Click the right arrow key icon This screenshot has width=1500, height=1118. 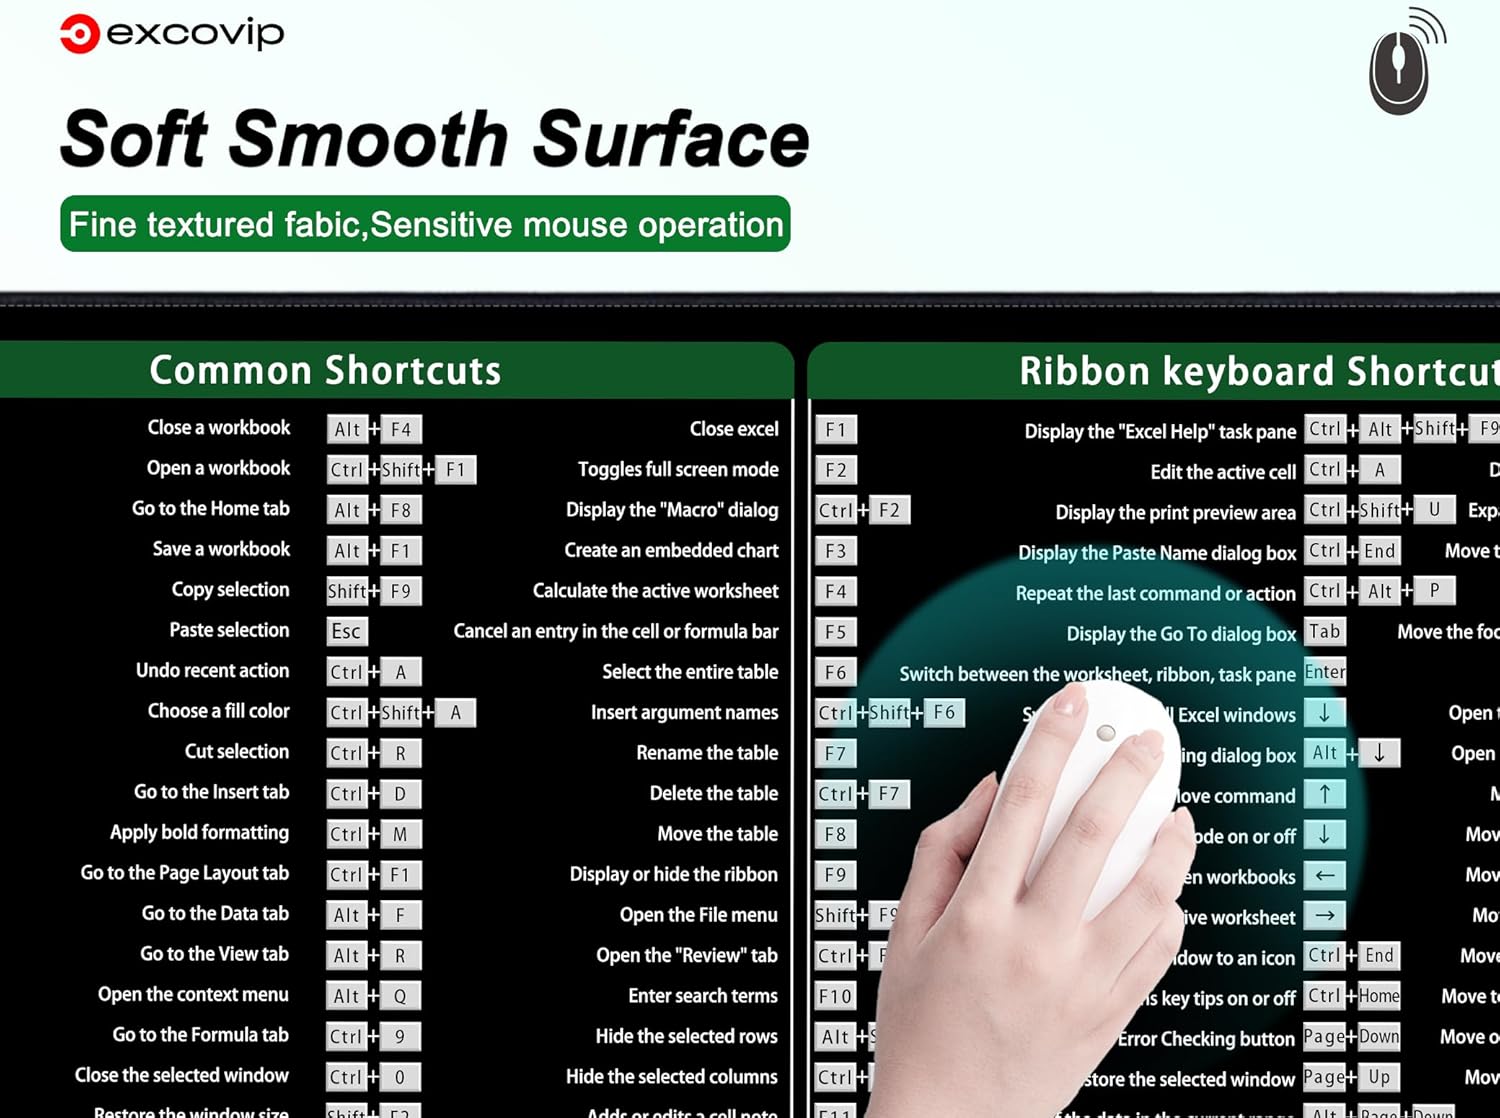pos(1325,916)
